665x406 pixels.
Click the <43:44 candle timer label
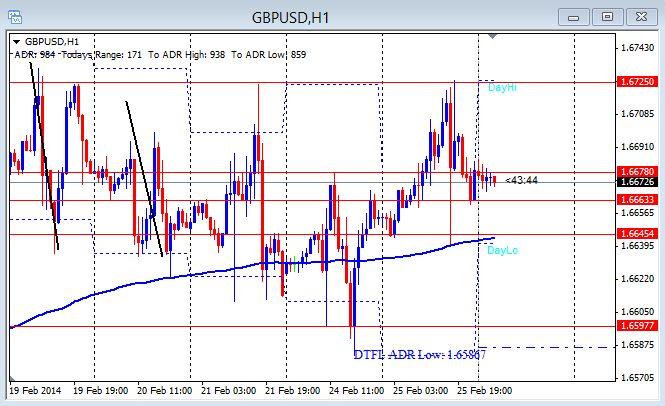point(522,181)
